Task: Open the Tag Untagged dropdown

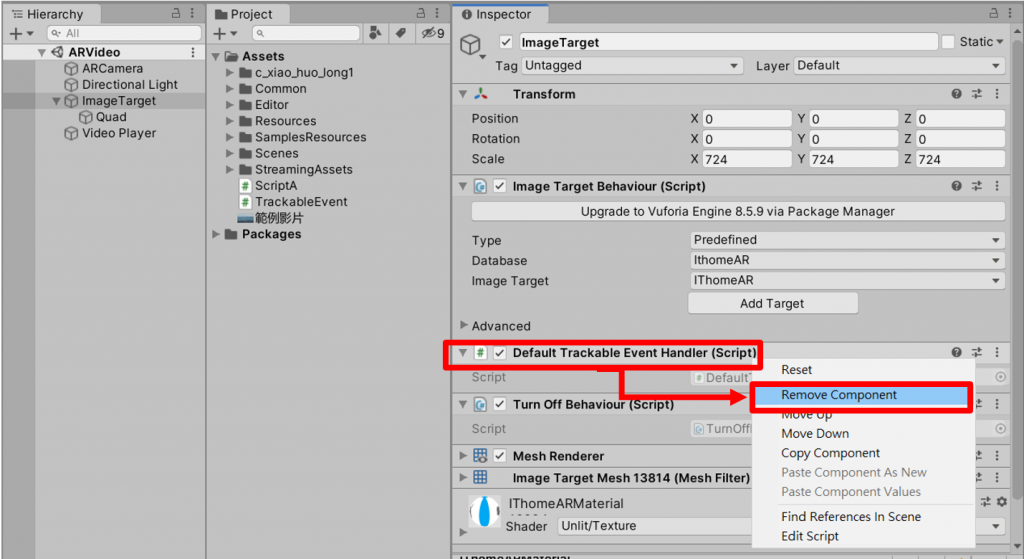Action: [632, 66]
